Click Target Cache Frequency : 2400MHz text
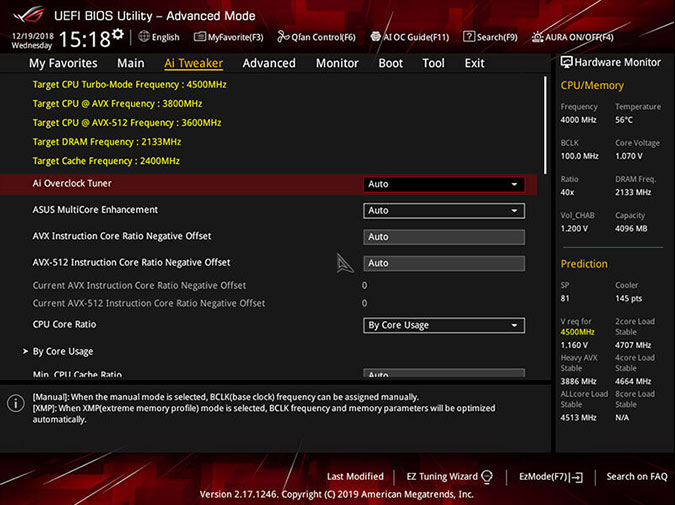The width and height of the screenshot is (675, 505). [106, 161]
